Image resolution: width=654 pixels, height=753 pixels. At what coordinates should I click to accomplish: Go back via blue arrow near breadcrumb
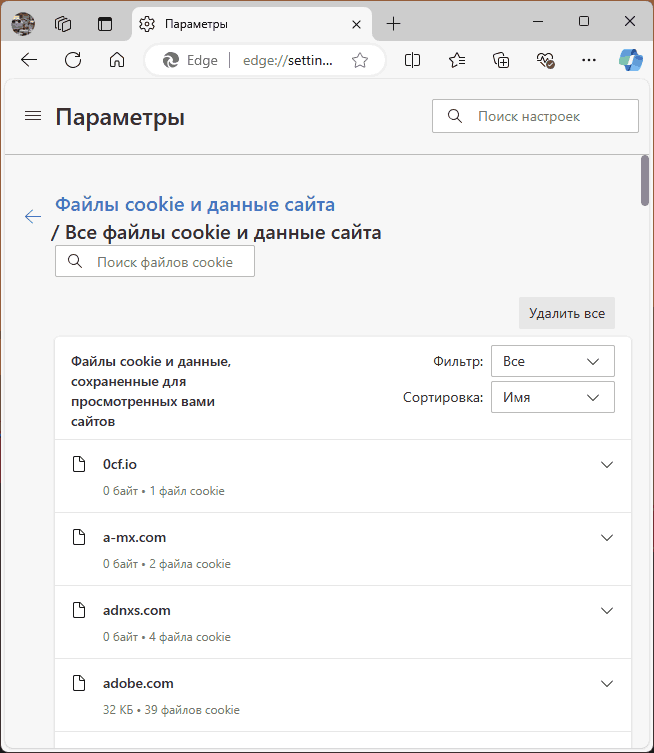[x=33, y=217]
